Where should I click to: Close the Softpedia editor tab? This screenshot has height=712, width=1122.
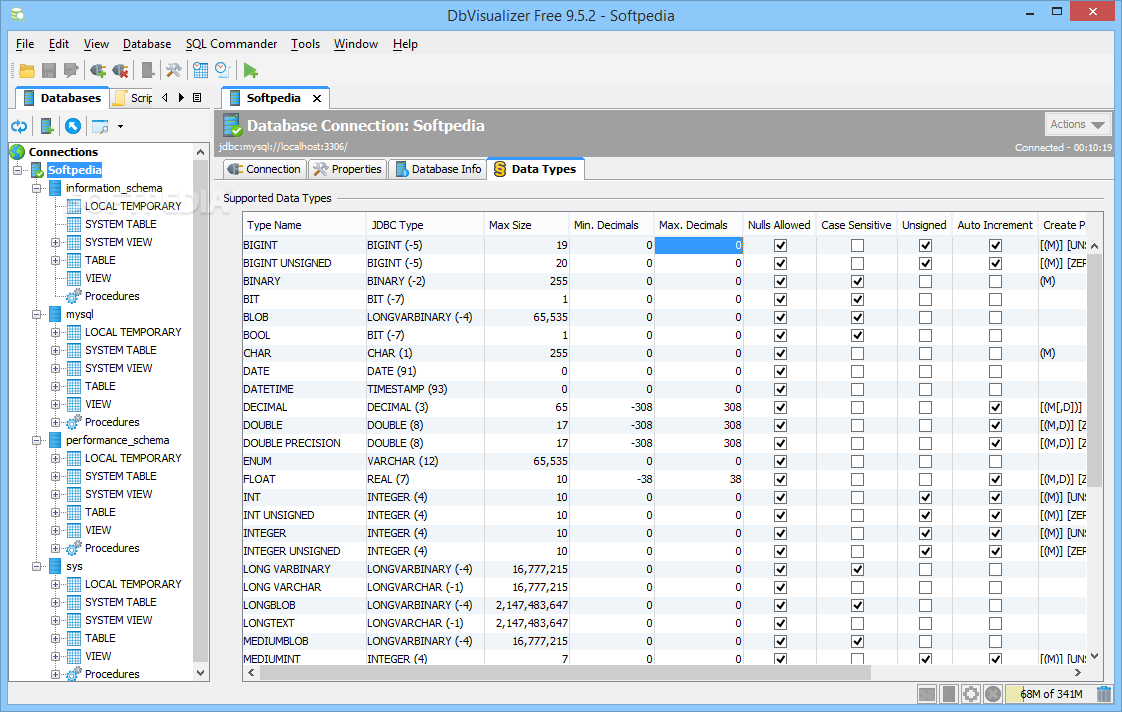(x=317, y=98)
